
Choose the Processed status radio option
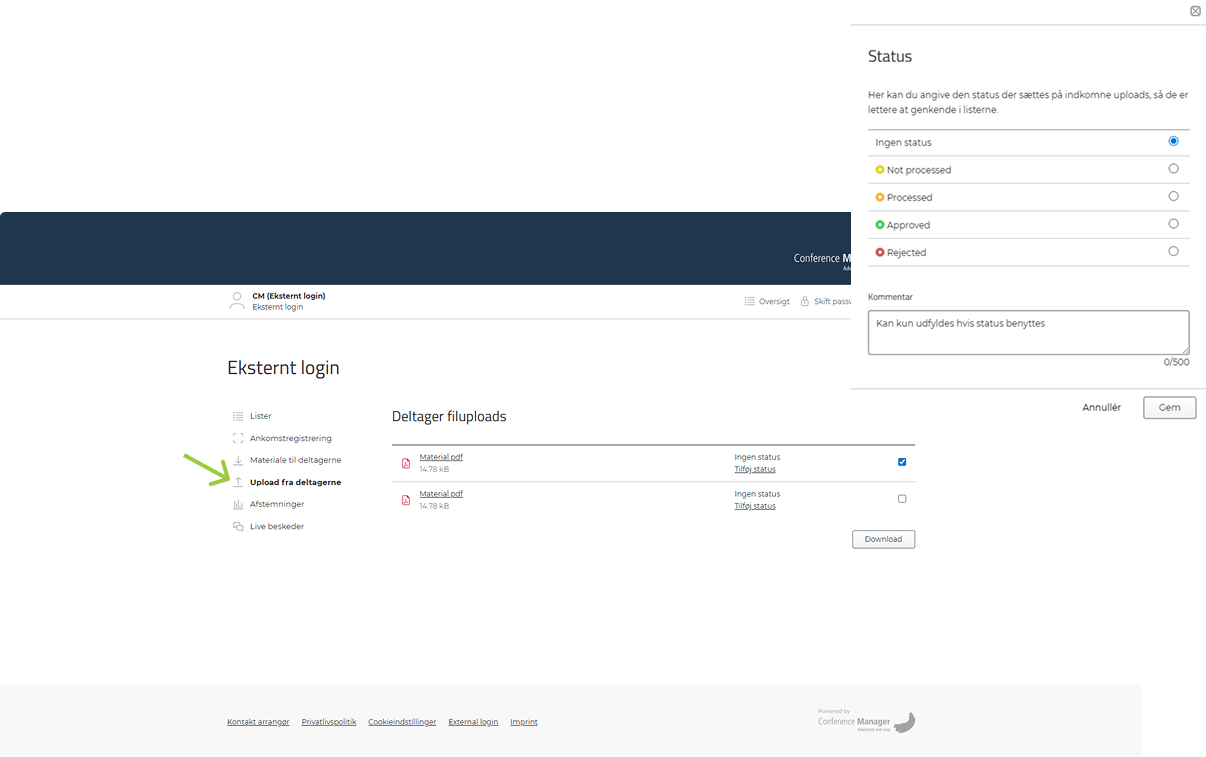tap(1174, 196)
